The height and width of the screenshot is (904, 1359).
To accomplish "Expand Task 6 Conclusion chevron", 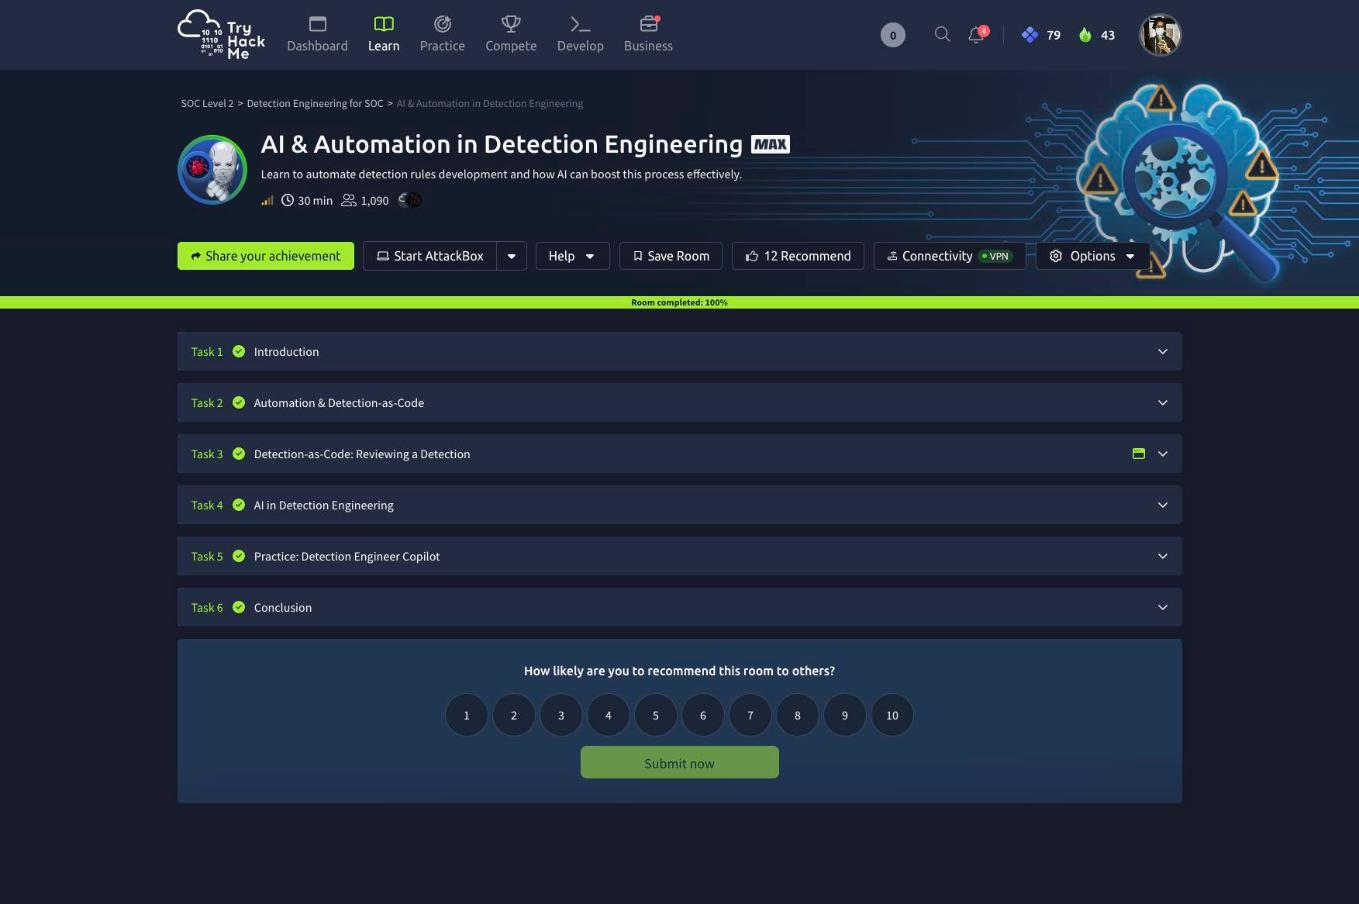I will click(1162, 607).
